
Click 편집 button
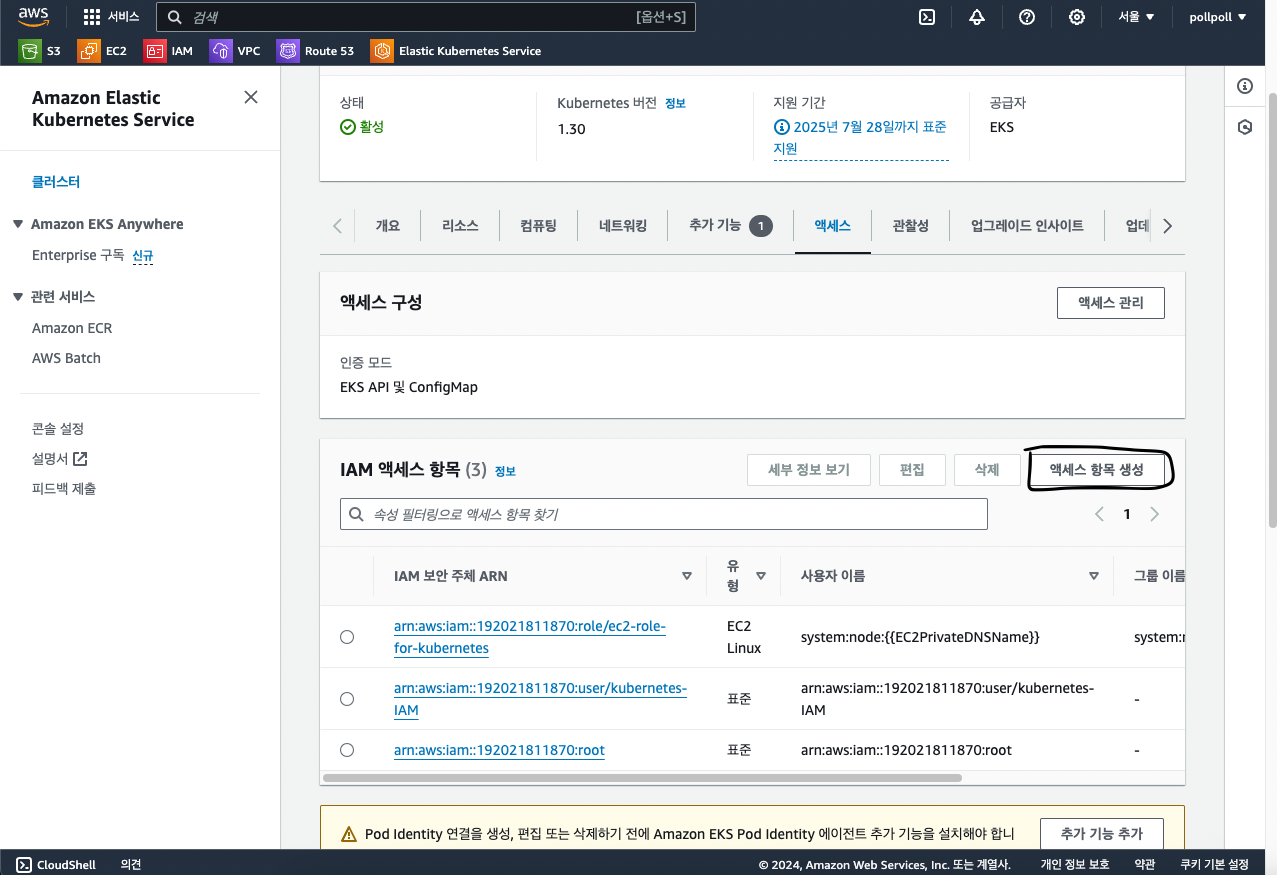912,469
